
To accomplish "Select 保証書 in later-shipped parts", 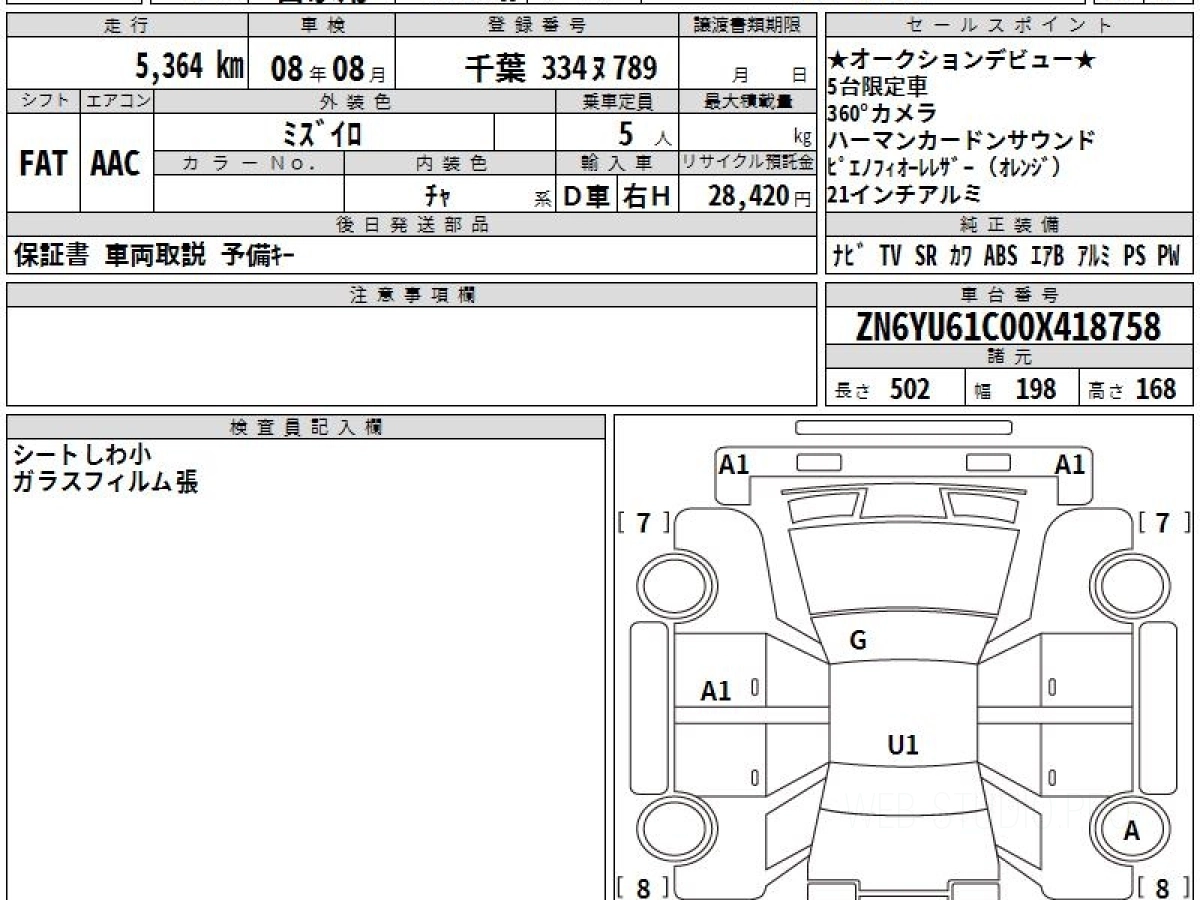I will point(52,256).
